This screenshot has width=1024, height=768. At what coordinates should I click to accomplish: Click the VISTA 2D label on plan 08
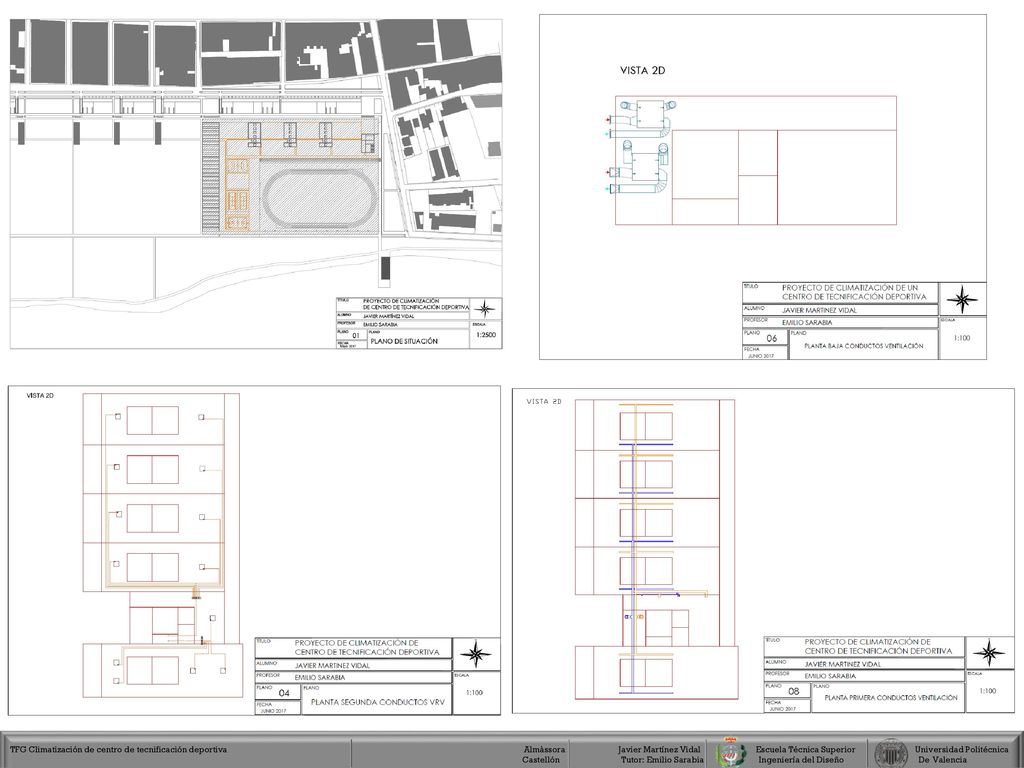click(544, 402)
